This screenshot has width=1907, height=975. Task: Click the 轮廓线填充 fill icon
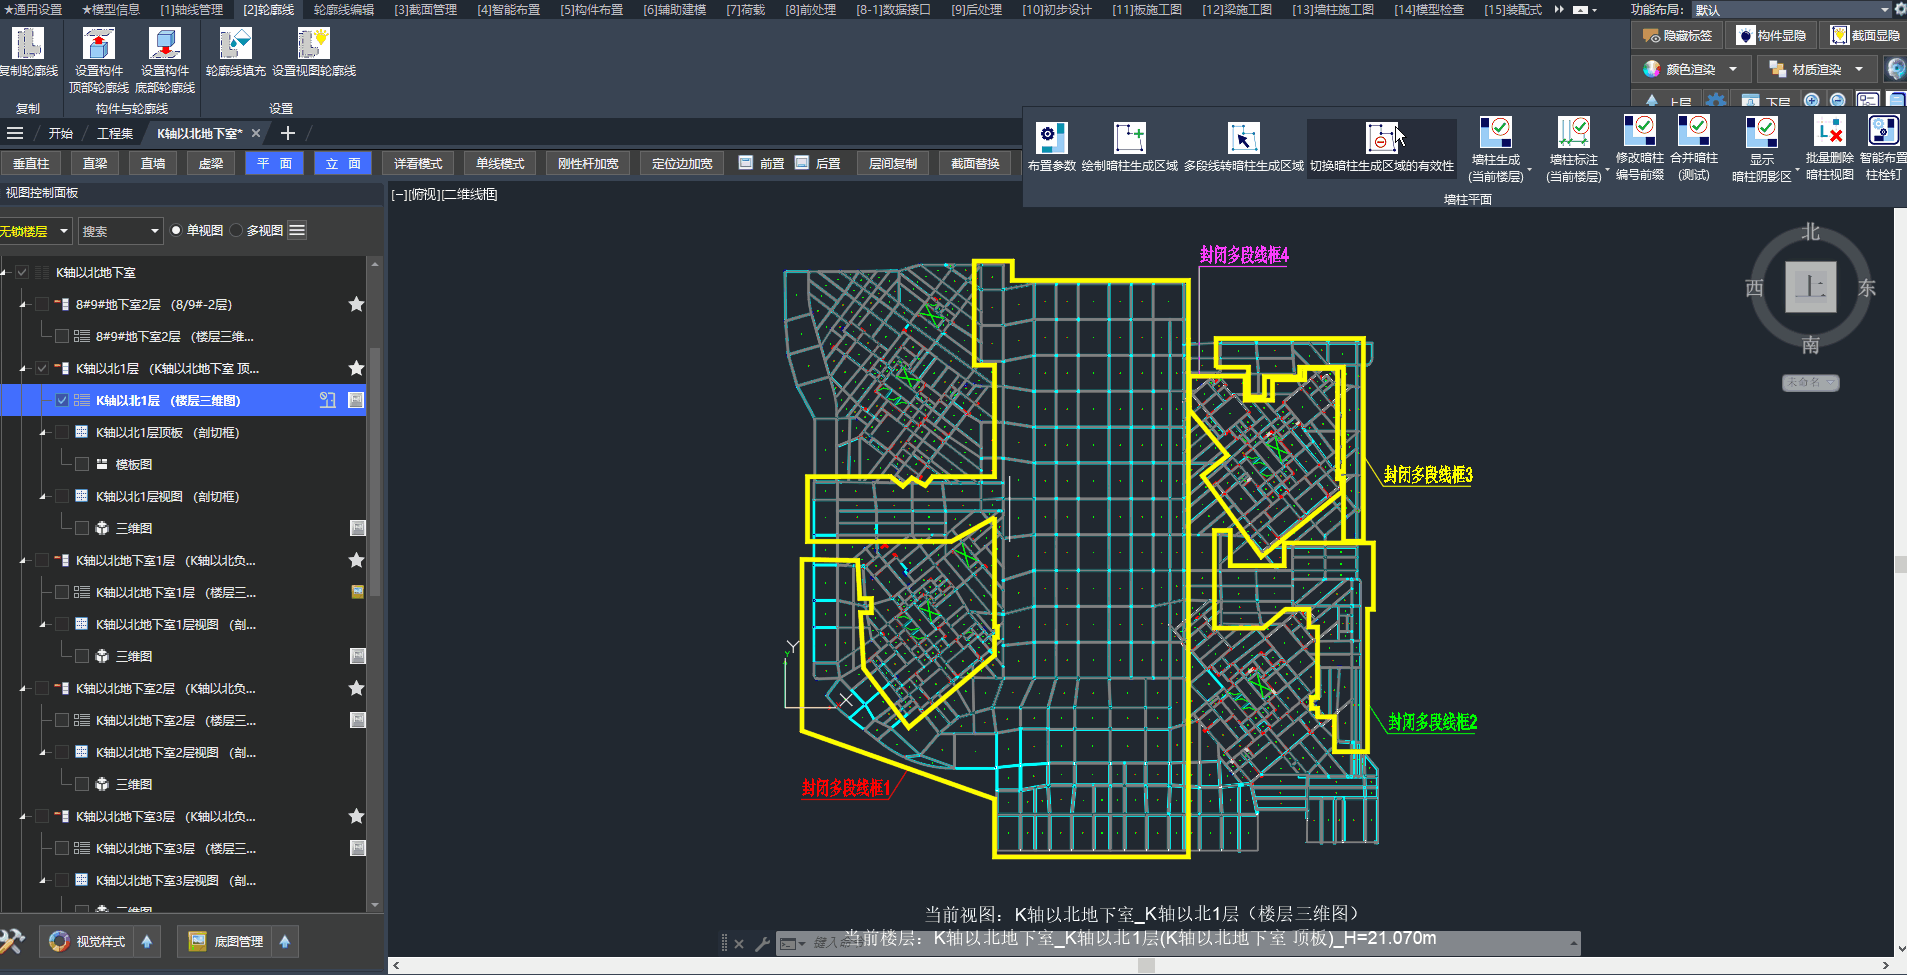(235, 44)
